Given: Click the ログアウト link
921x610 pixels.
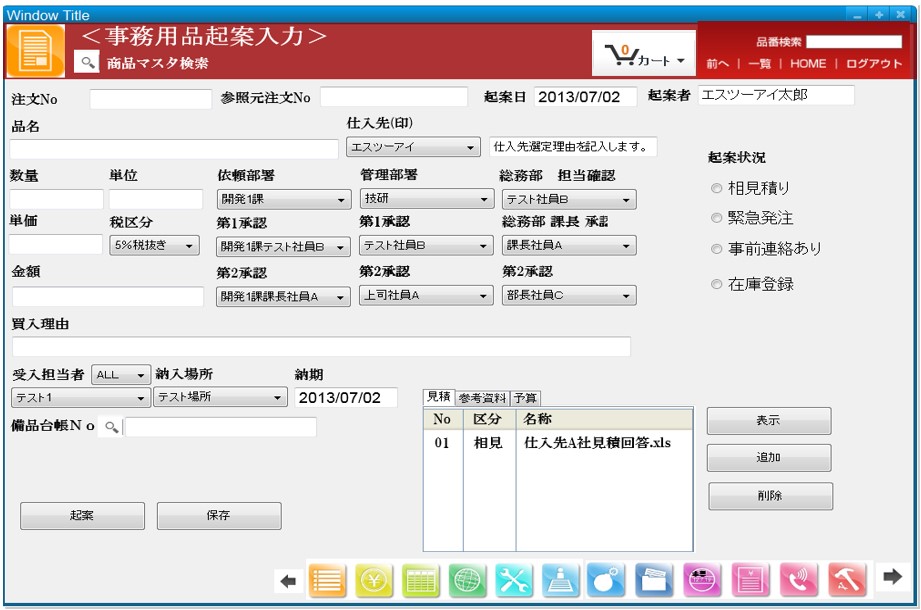Looking at the screenshot, I should click(x=874, y=63).
